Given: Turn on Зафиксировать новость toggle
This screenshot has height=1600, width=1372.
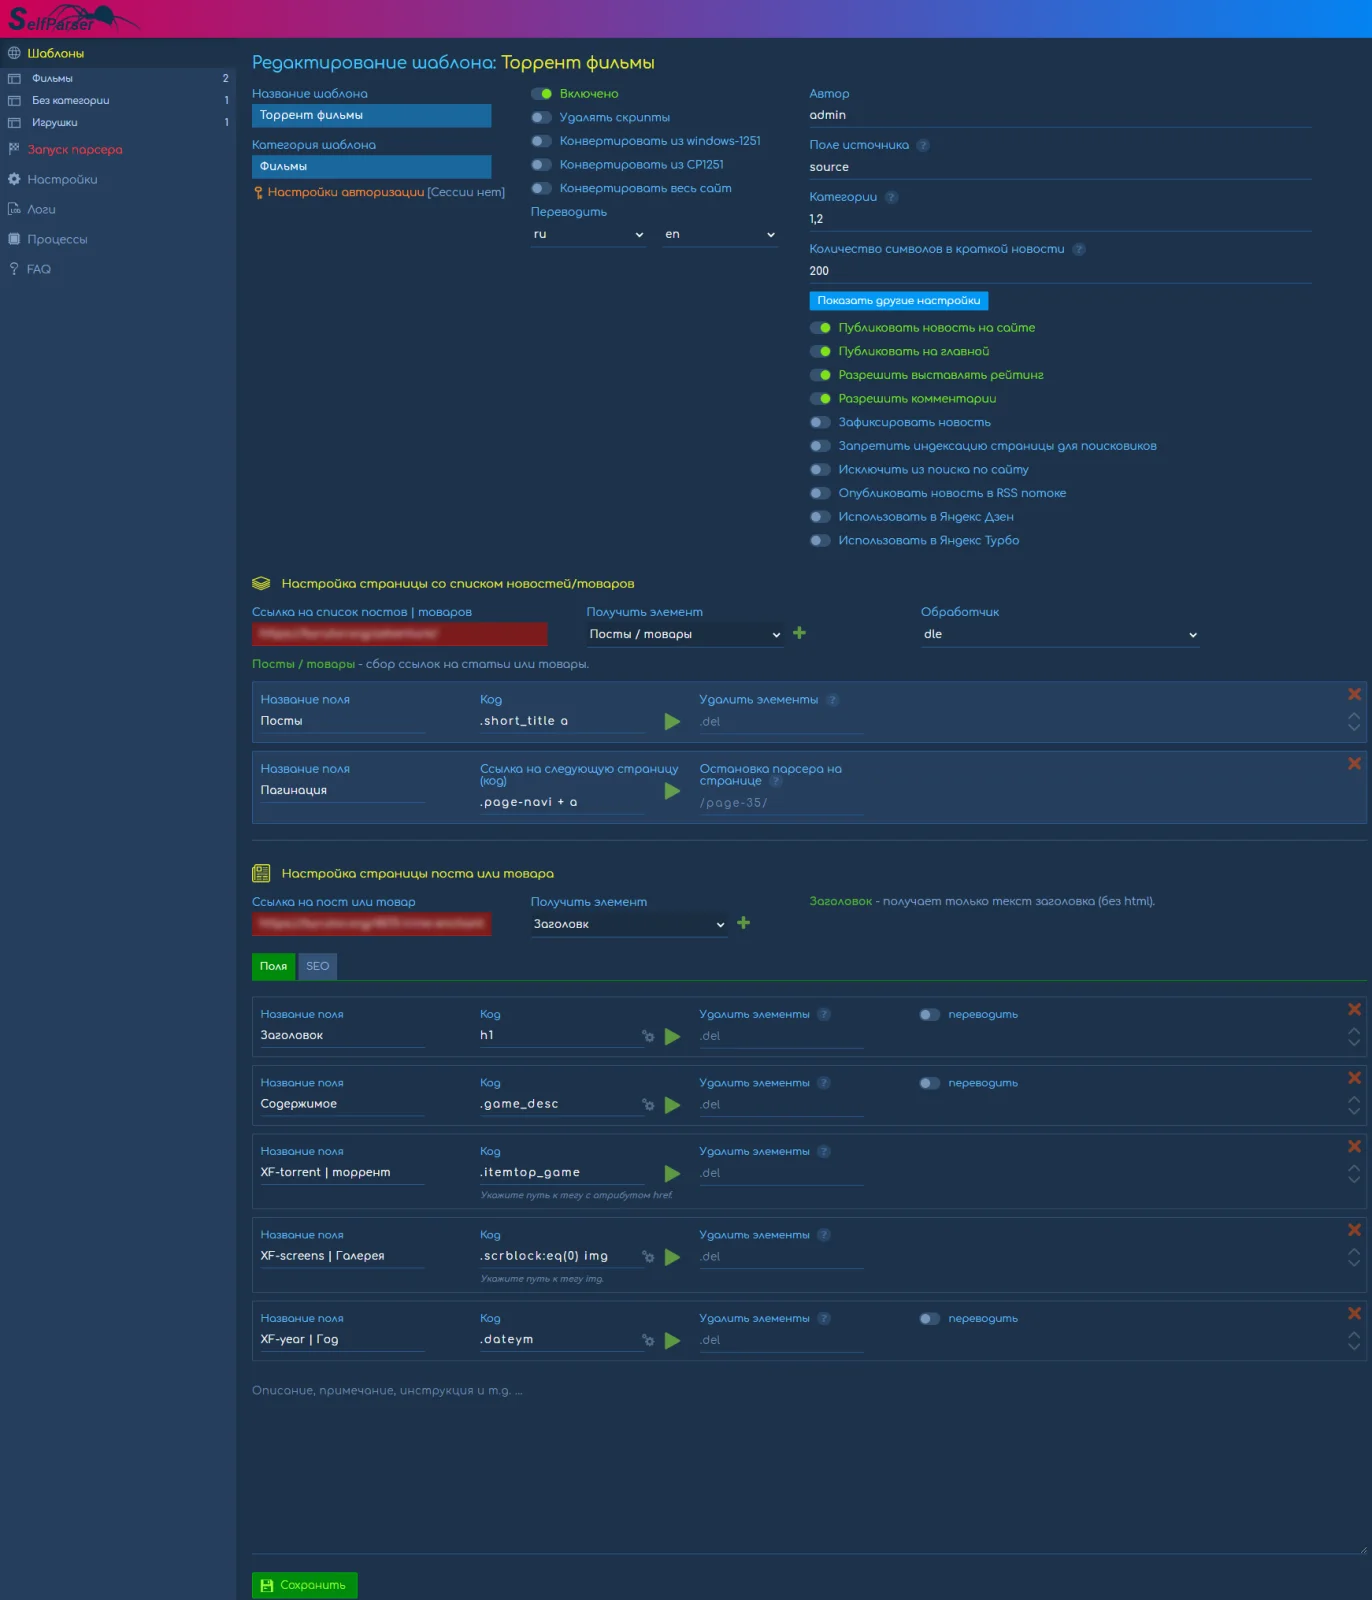Looking at the screenshot, I should coord(820,423).
